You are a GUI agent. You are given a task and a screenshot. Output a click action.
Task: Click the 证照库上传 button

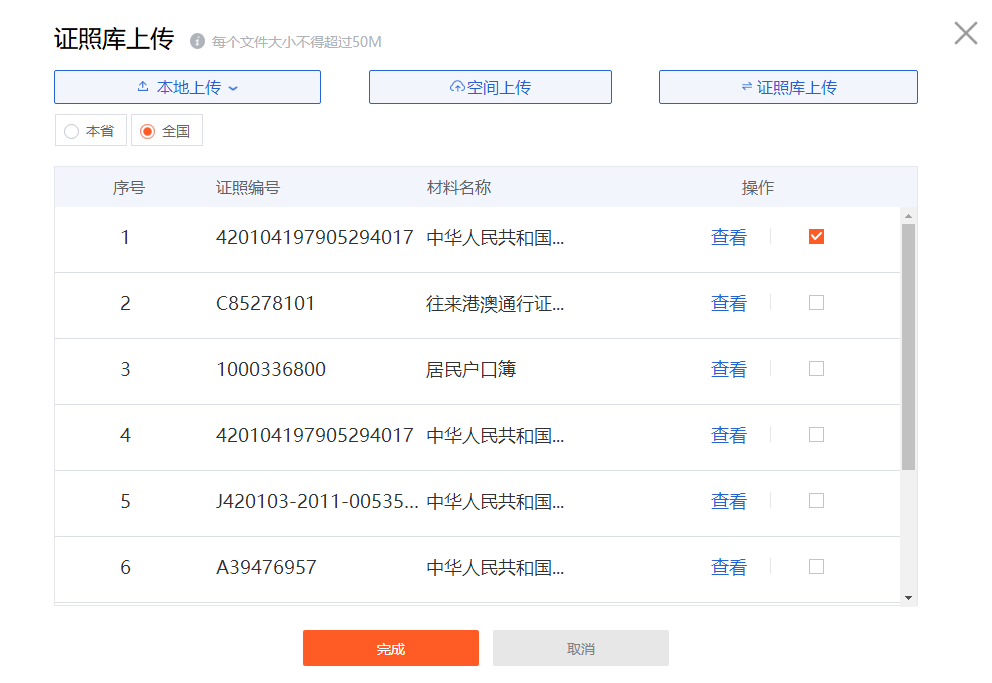click(x=788, y=87)
